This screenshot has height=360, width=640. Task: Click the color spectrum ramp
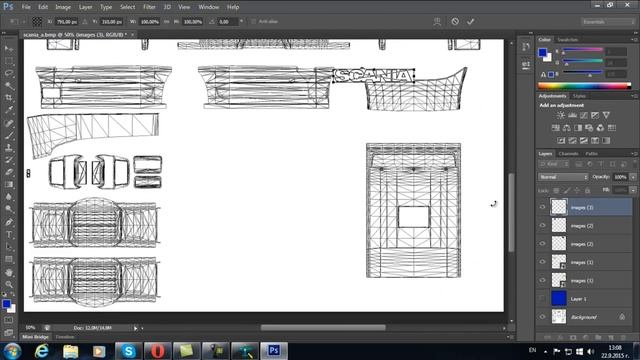click(x=584, y=86)
